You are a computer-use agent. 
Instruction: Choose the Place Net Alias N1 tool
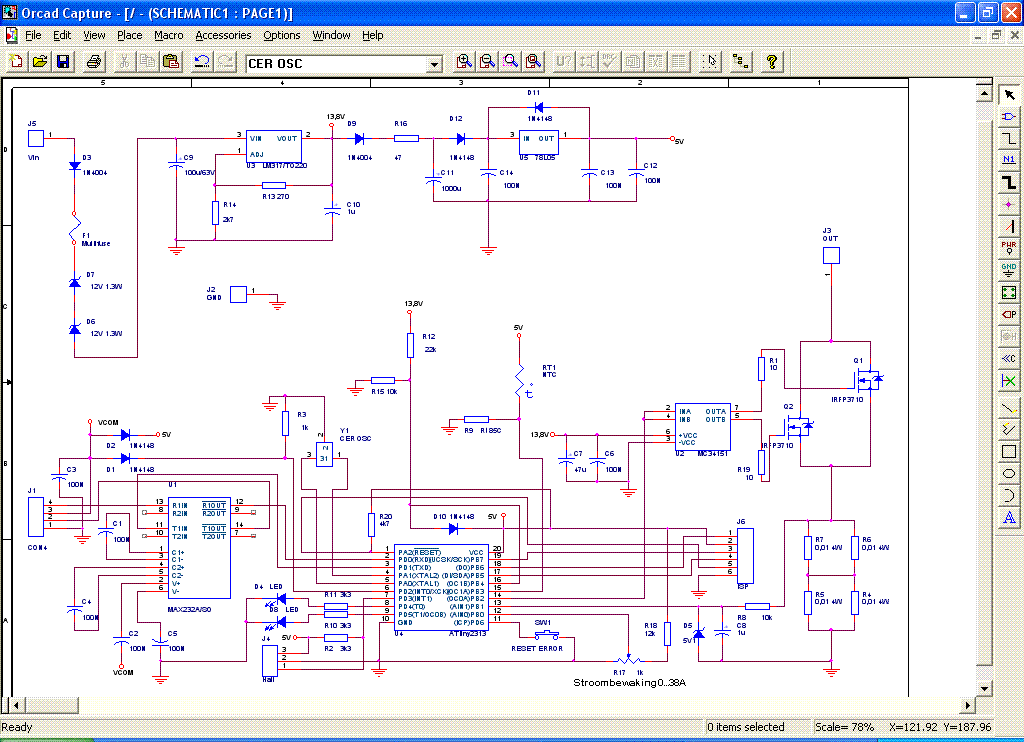[x=1009, y=159]
